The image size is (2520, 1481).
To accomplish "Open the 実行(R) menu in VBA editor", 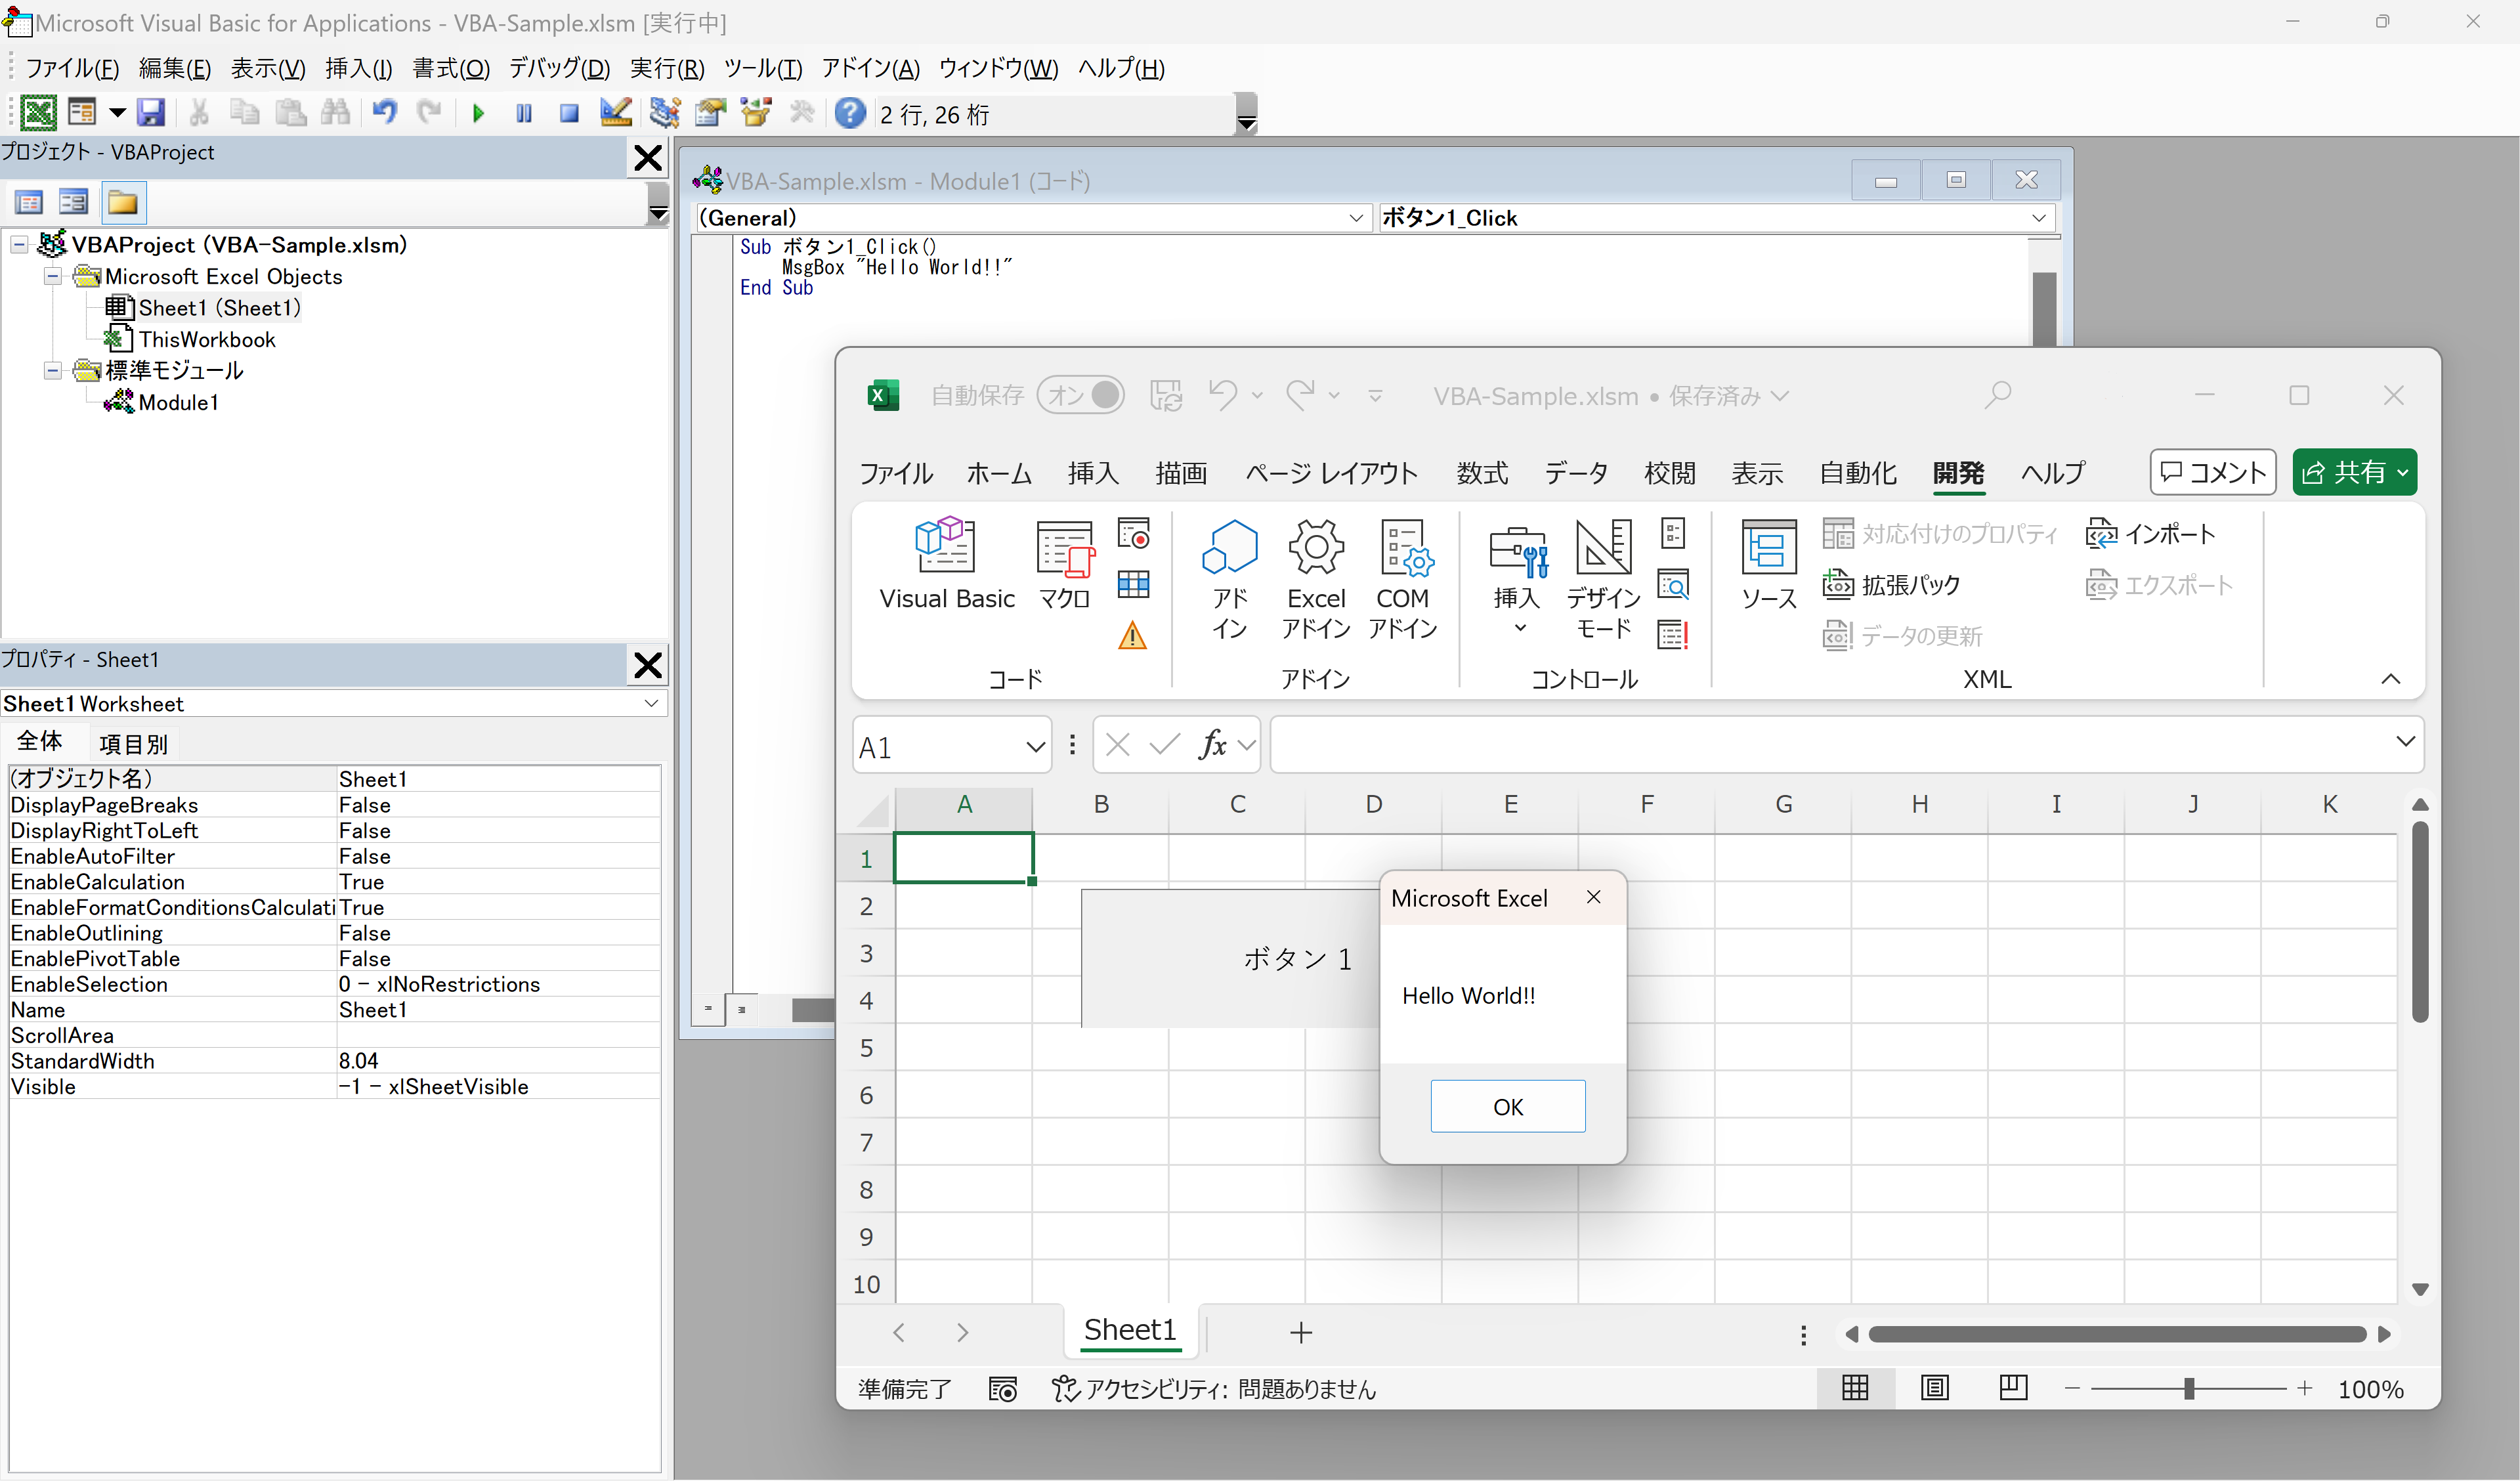I will point(667,68).
